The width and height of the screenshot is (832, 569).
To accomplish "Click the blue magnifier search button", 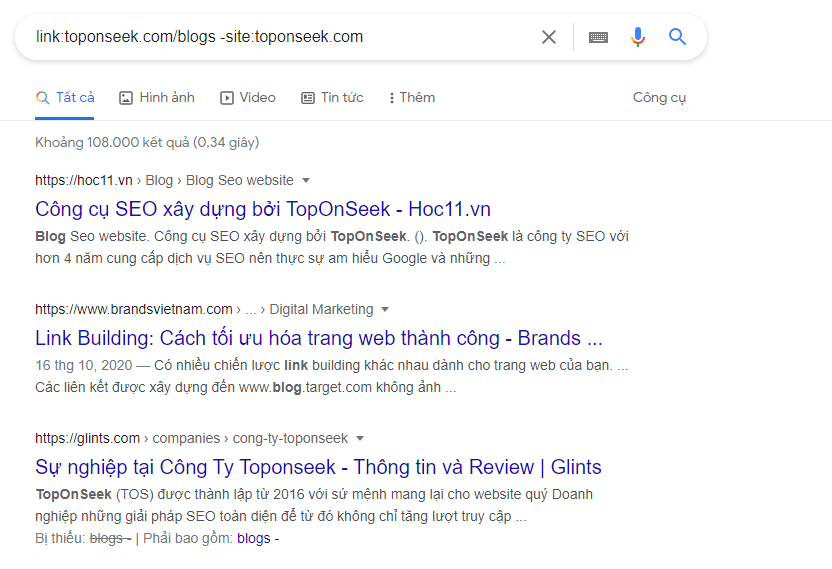I will (x=677, y=37).
